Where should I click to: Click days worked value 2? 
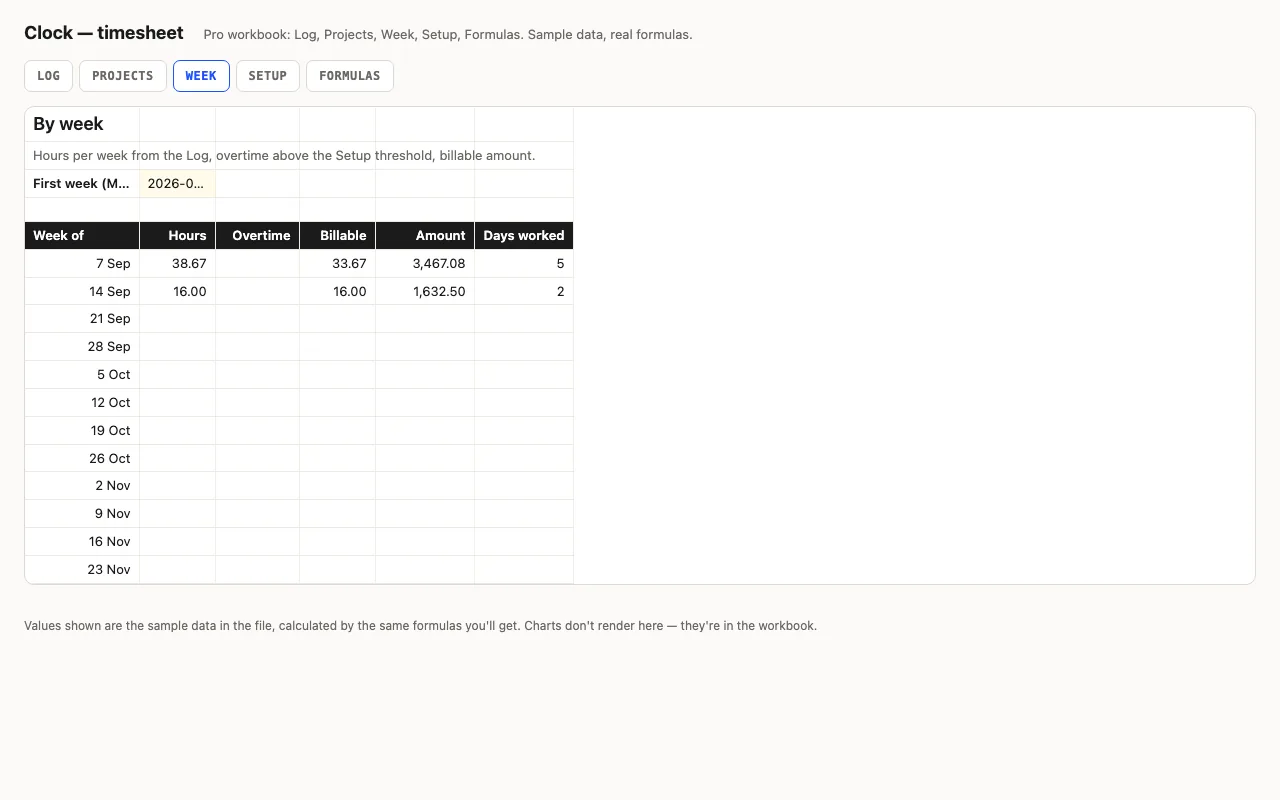pos(524,292)
